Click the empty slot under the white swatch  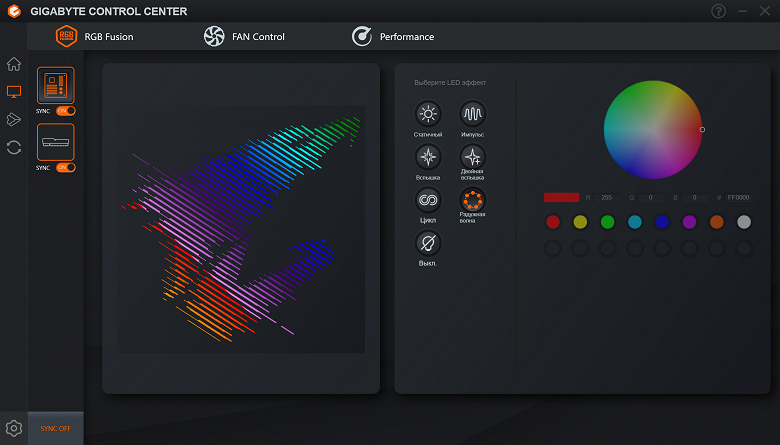(x=744, y=248)
